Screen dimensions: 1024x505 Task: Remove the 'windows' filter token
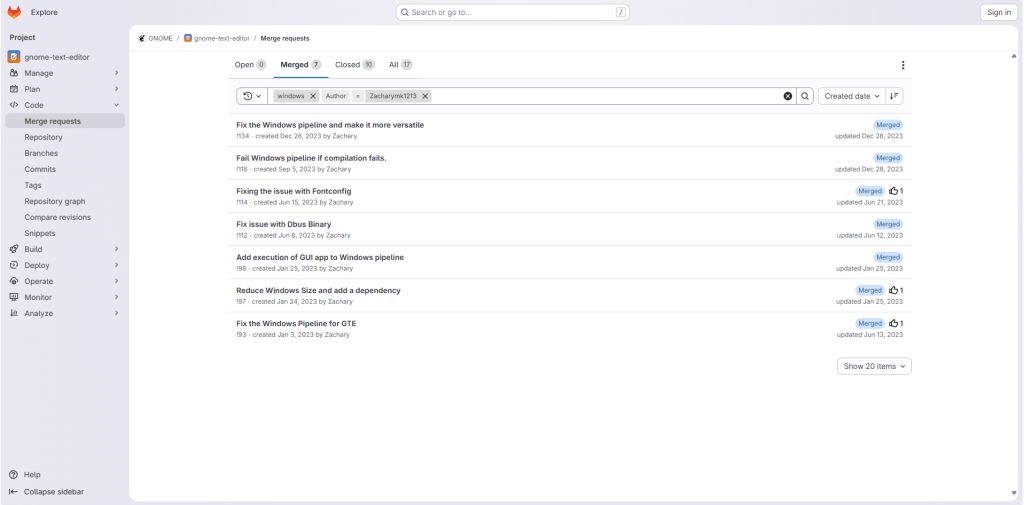313,96
